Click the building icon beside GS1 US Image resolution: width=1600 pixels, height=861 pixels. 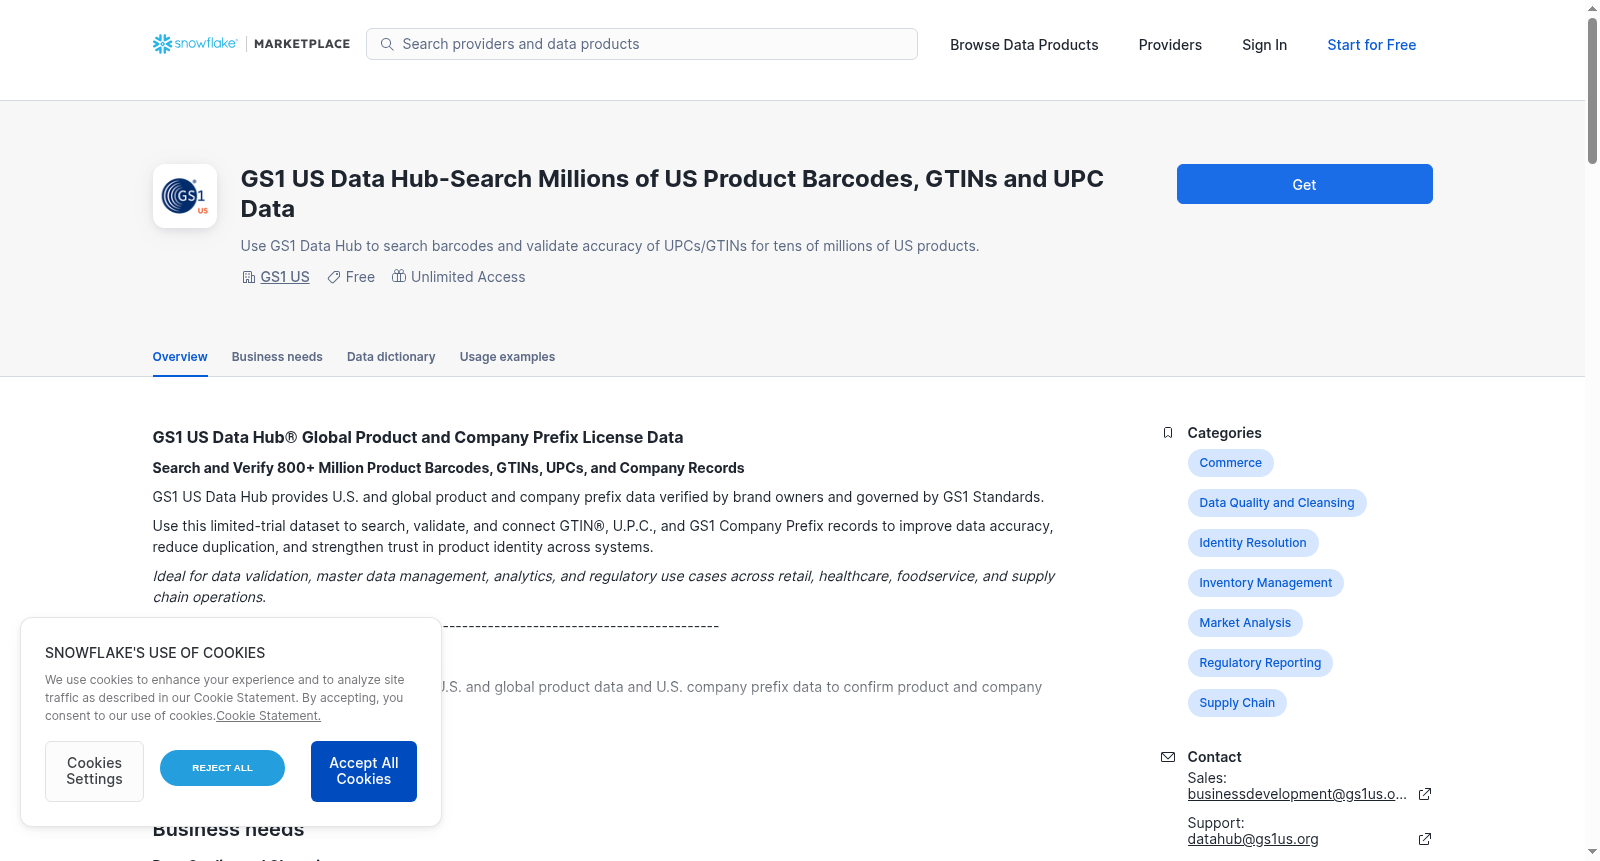click(249, 277)
